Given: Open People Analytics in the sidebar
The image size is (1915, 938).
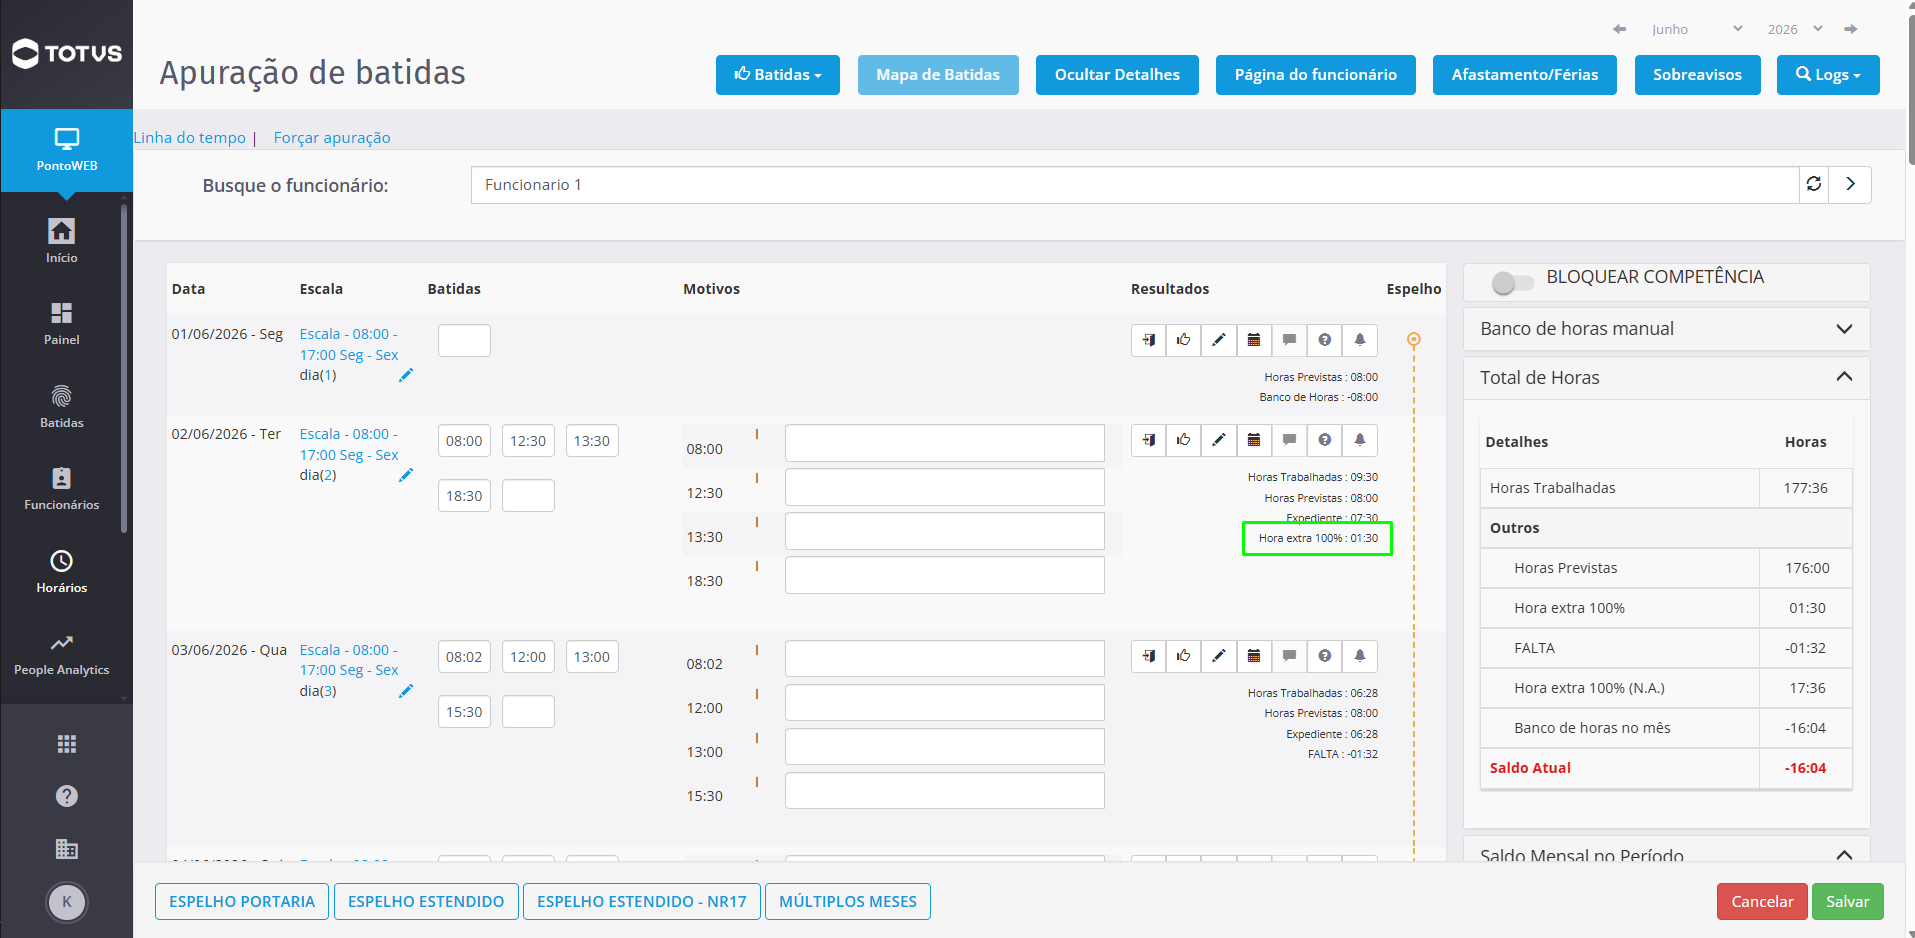Looking at the screenshot, I should pos(61,654).
